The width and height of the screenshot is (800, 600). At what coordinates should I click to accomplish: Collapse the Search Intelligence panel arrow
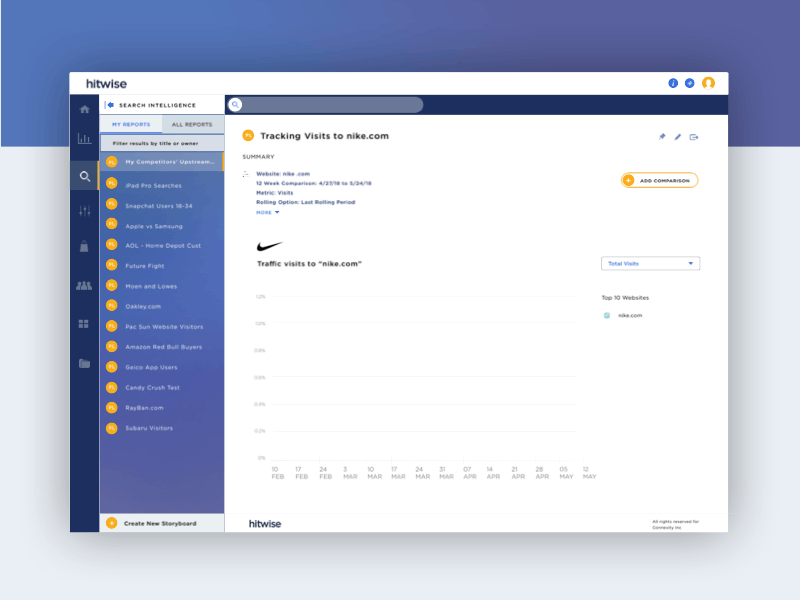coord(109,105)
